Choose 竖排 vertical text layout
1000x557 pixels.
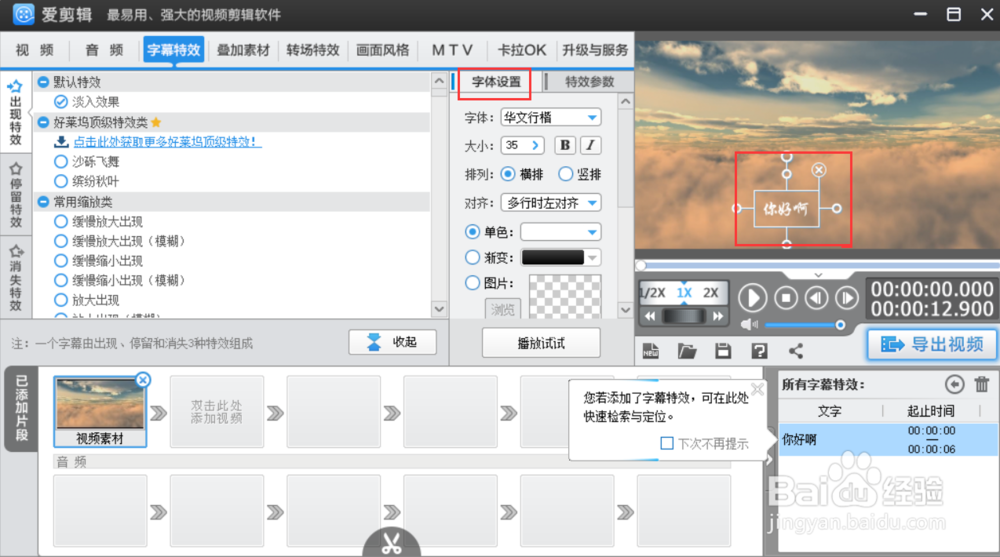(x=565, y=174)
